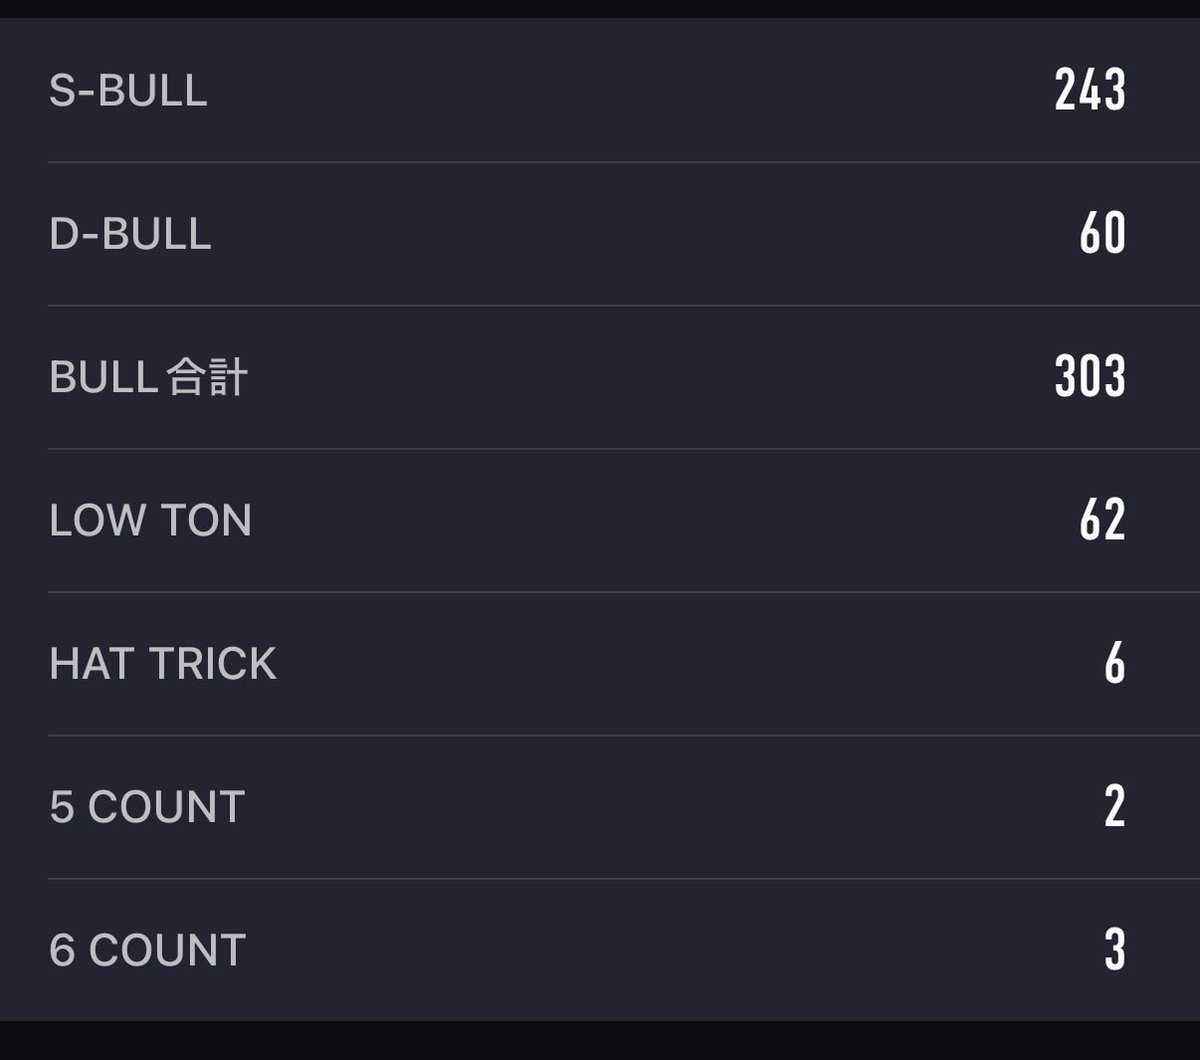Image resolution: width=1200 pixels, height=1060 pixels.
Task: Select the S-BULL label
Action: click(128, 91)
